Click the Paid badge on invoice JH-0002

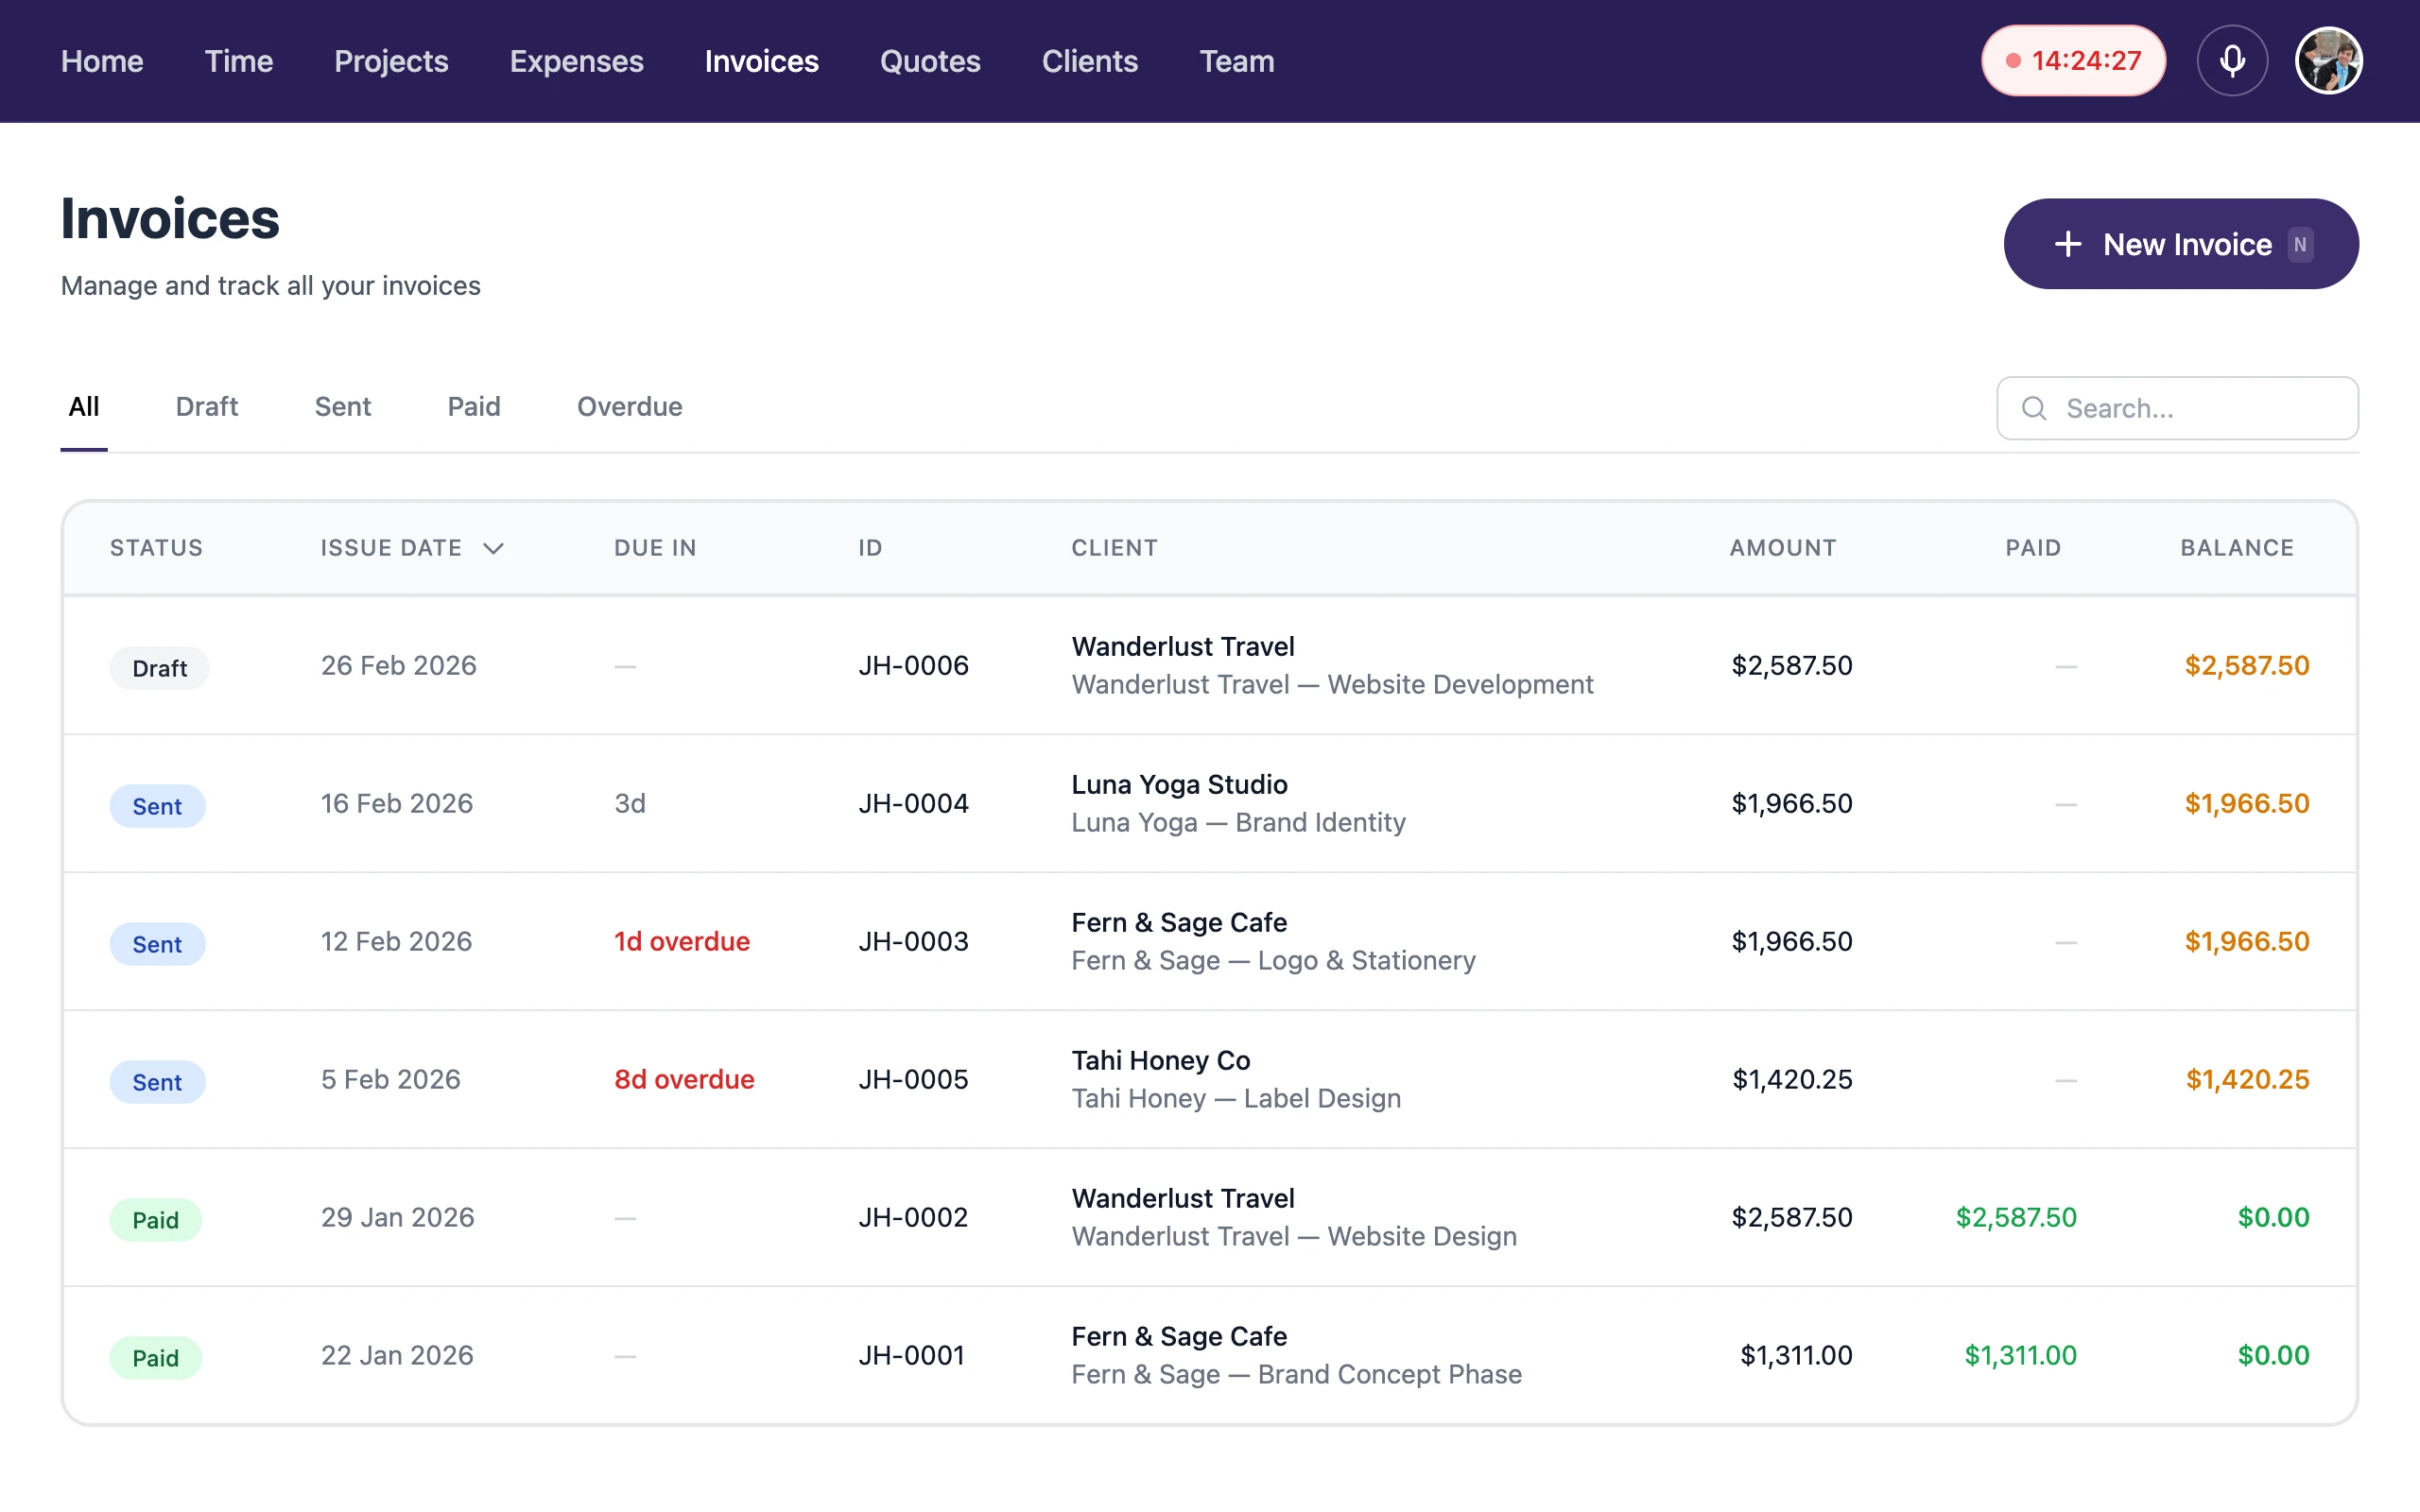[156, 1219]
